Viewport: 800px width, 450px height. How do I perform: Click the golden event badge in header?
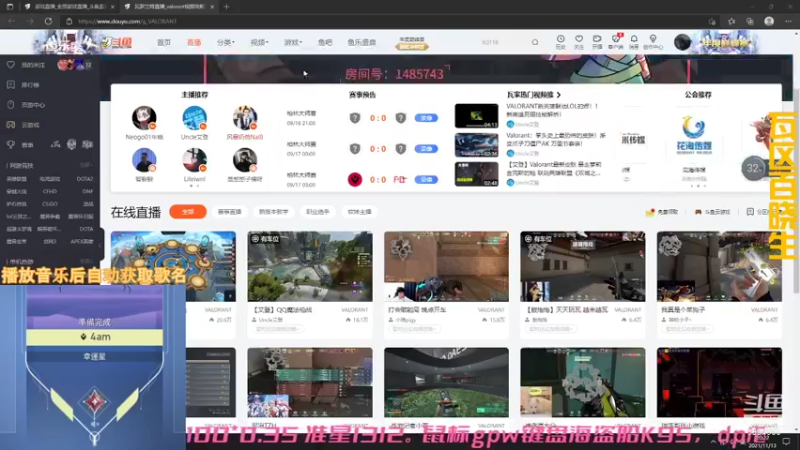click(x=412, y=43)
